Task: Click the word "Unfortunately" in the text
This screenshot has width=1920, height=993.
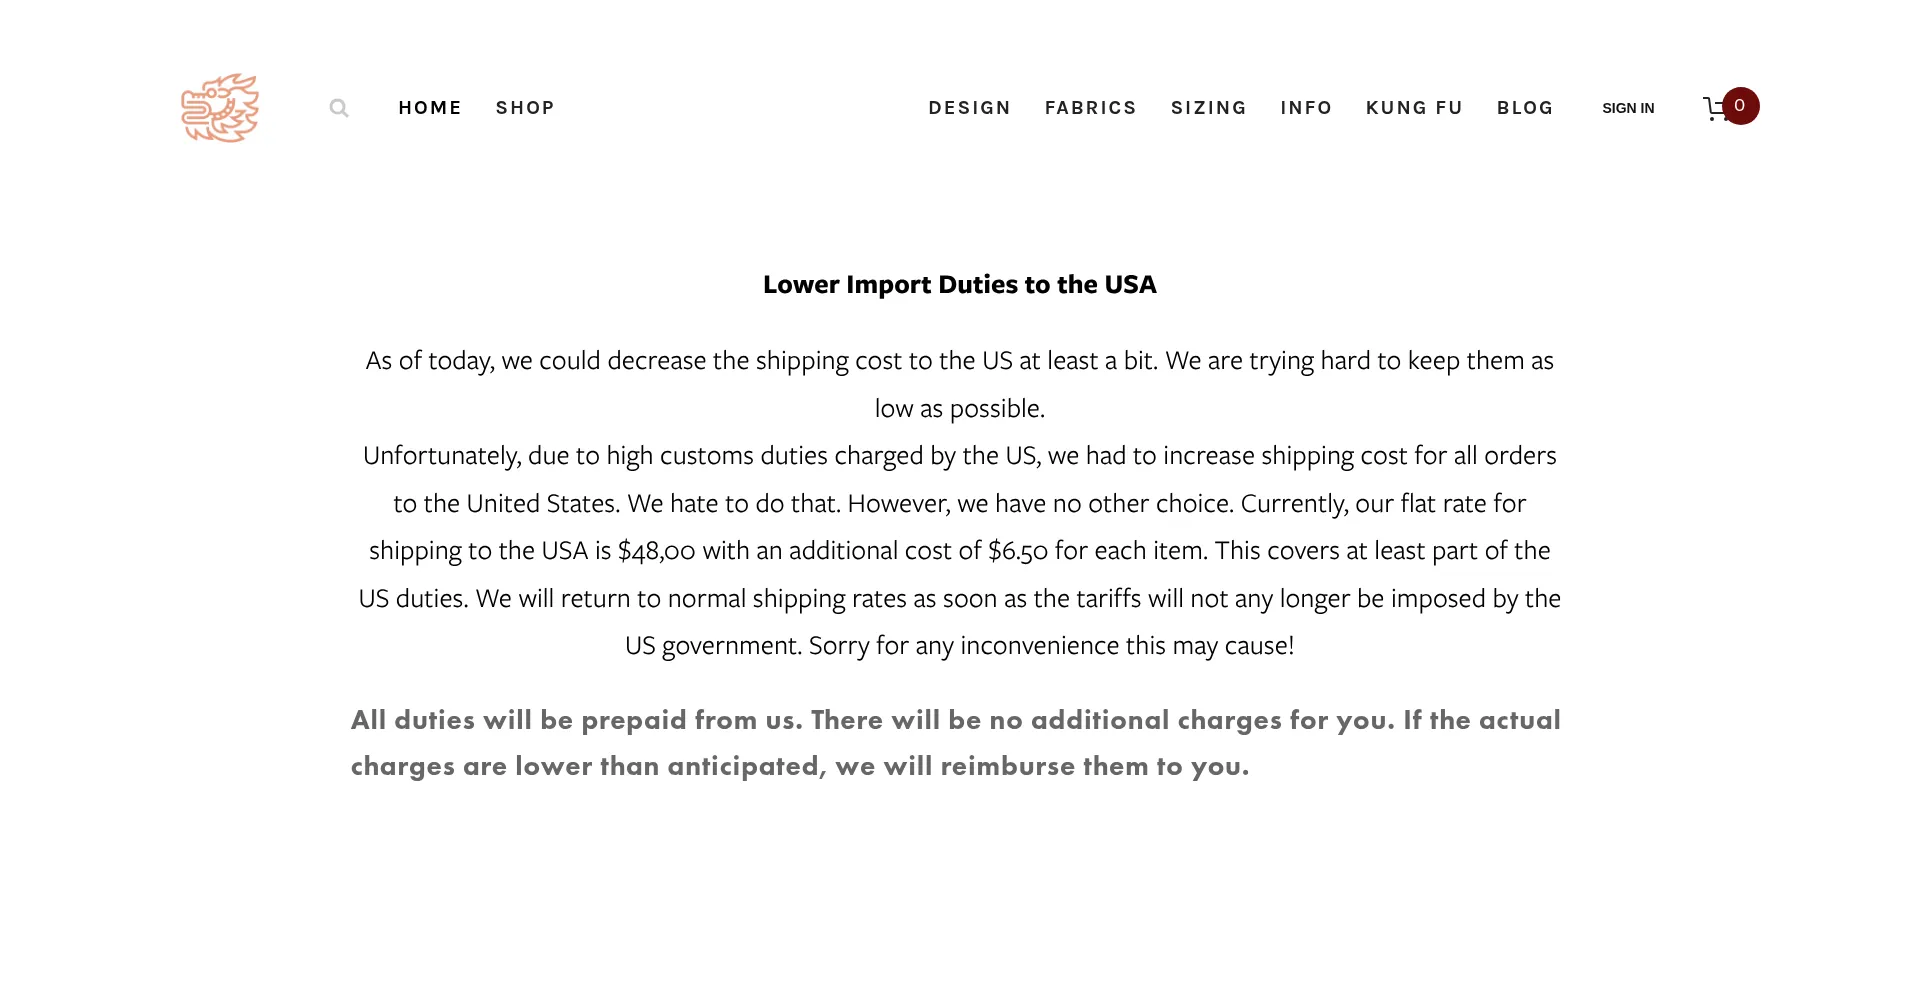Action: click(441, 456)
